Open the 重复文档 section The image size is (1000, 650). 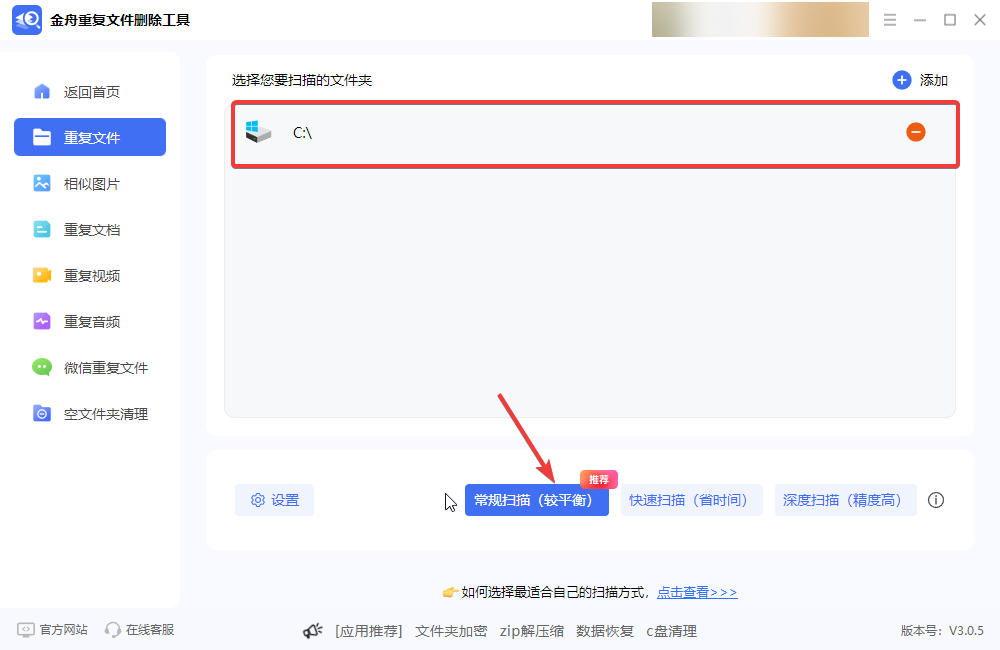click(x=90, y=230)
